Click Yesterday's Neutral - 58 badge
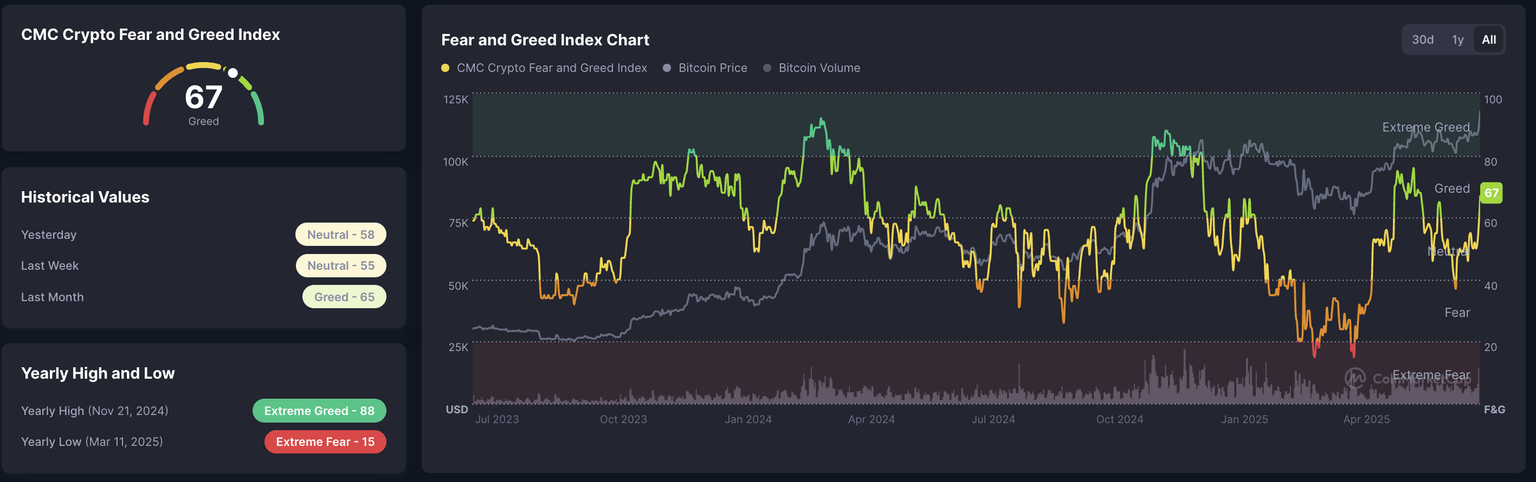 [340, 235]
